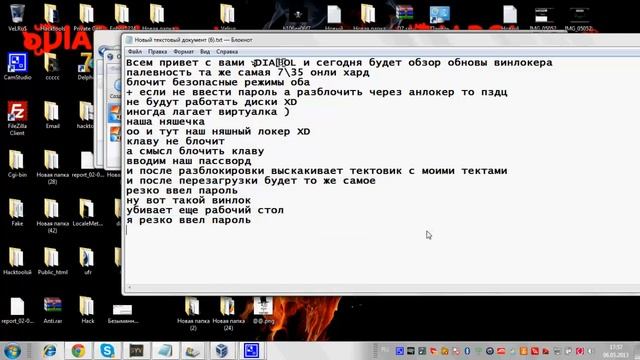Select the IMG_05052 thumbnail at far right

tap(579, 17)
